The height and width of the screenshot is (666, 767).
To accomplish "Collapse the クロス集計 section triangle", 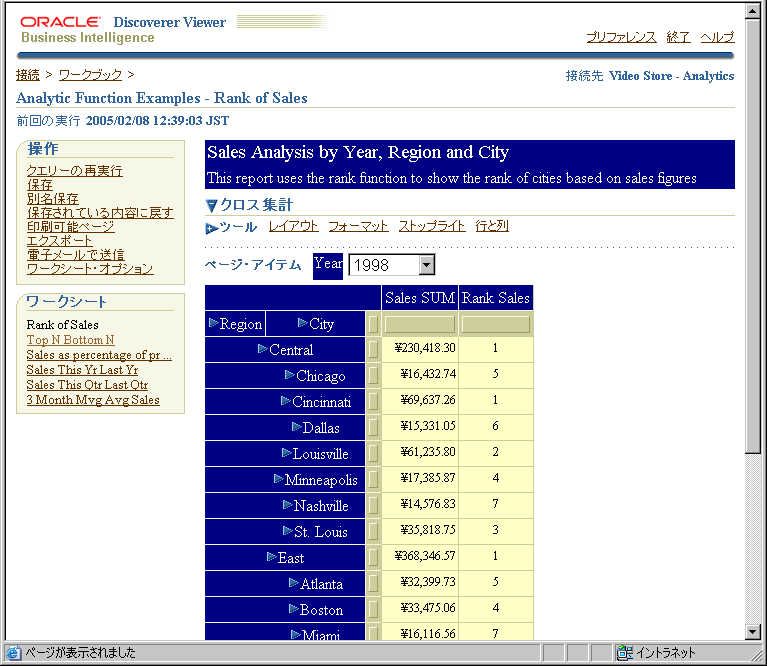I will tap(211, 205).
